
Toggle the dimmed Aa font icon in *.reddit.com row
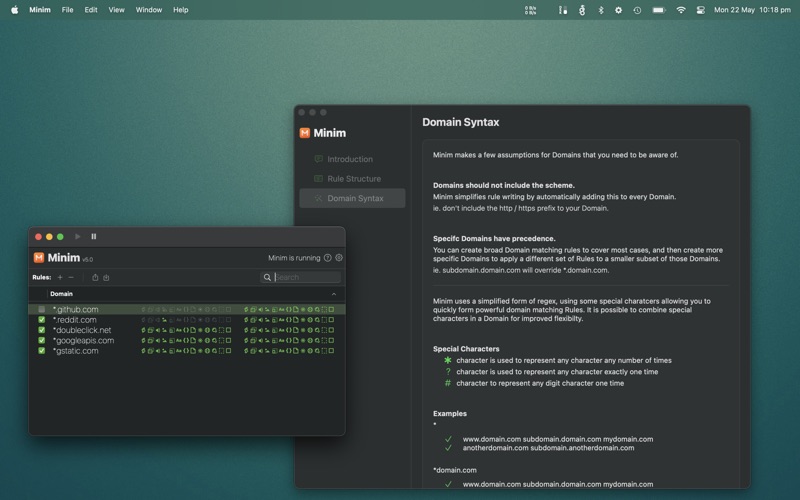pos(179,320)
